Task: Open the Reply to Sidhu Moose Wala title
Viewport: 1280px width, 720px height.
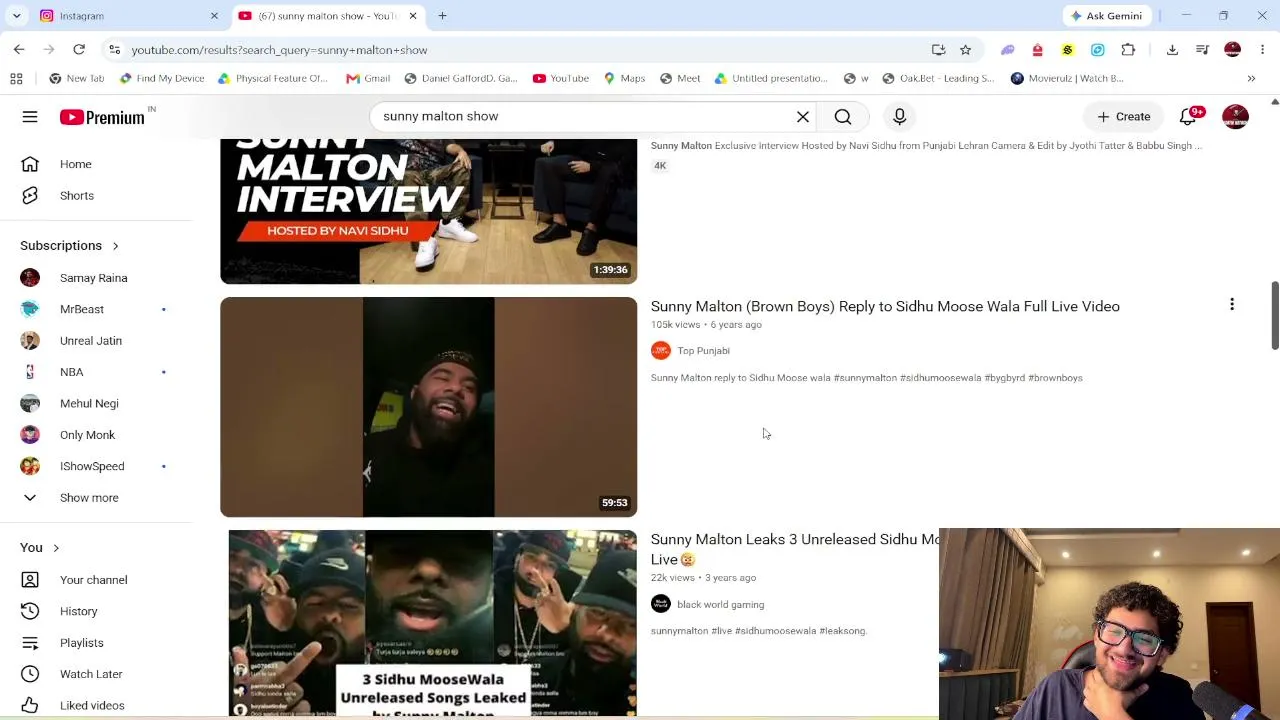Action: click(x=885, y=307)
